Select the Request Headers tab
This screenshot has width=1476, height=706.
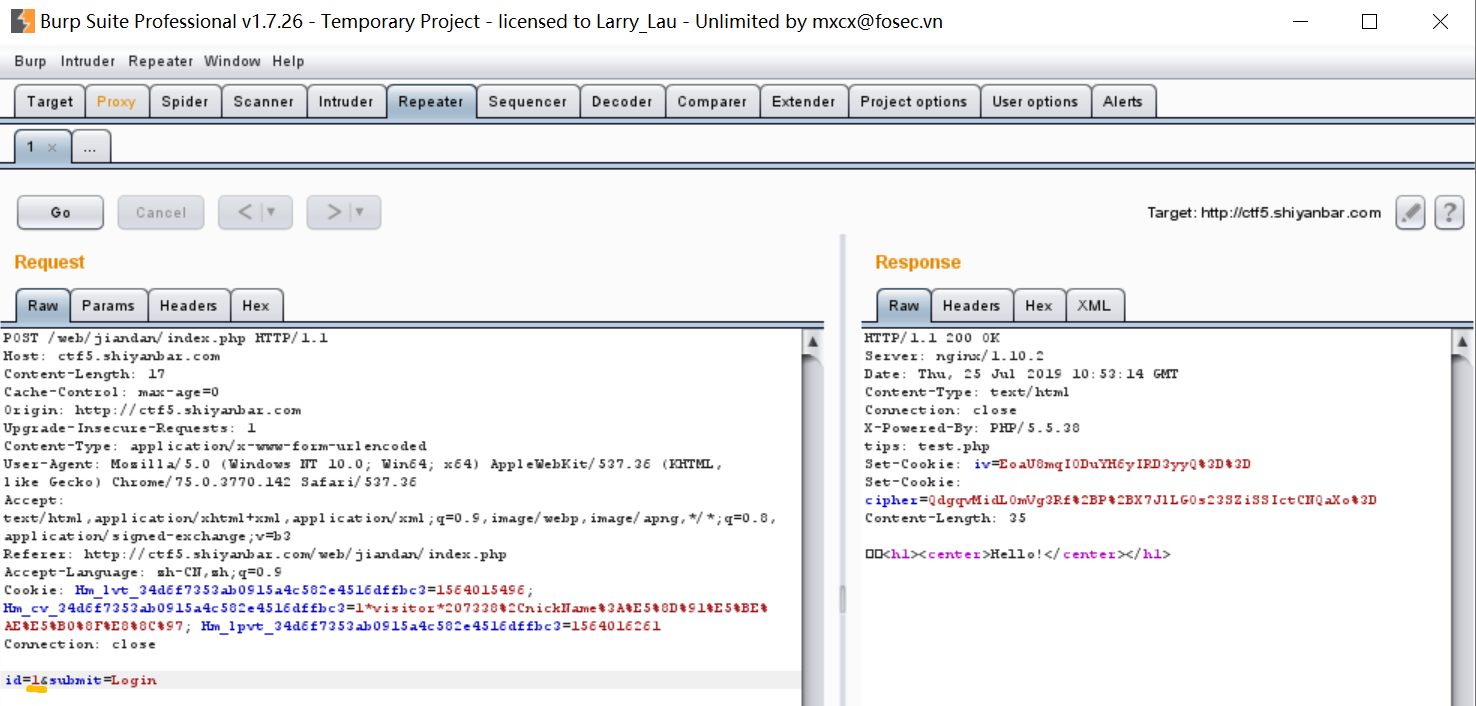188,306
